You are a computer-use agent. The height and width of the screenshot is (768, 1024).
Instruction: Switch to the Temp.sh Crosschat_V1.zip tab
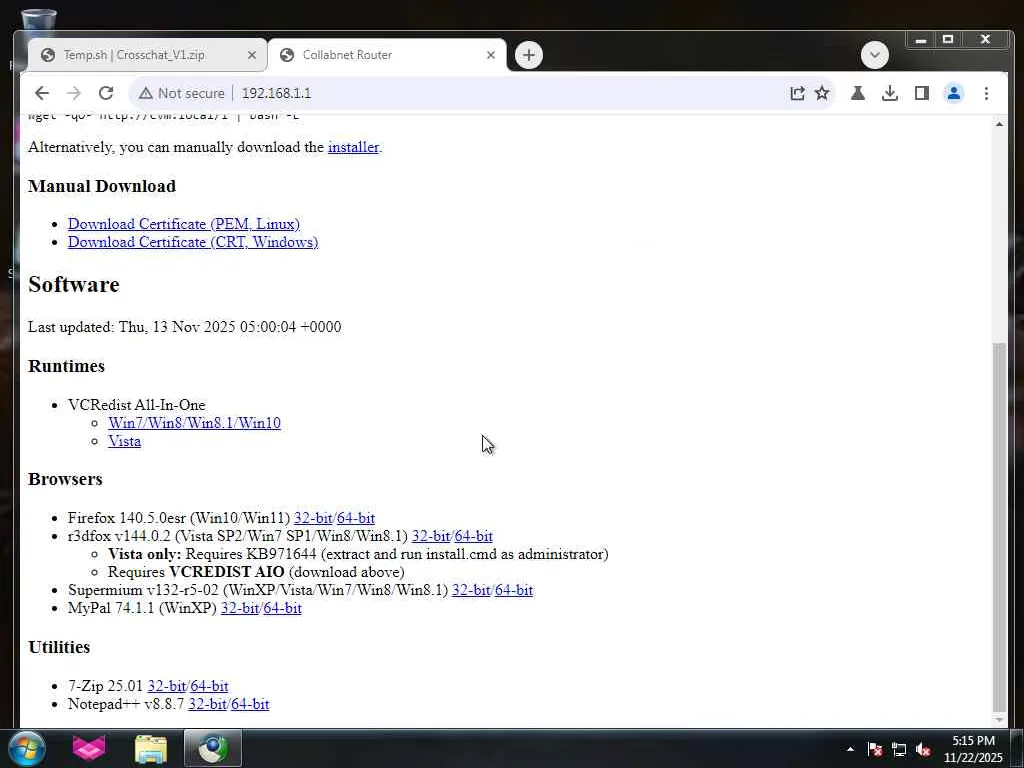134,56
